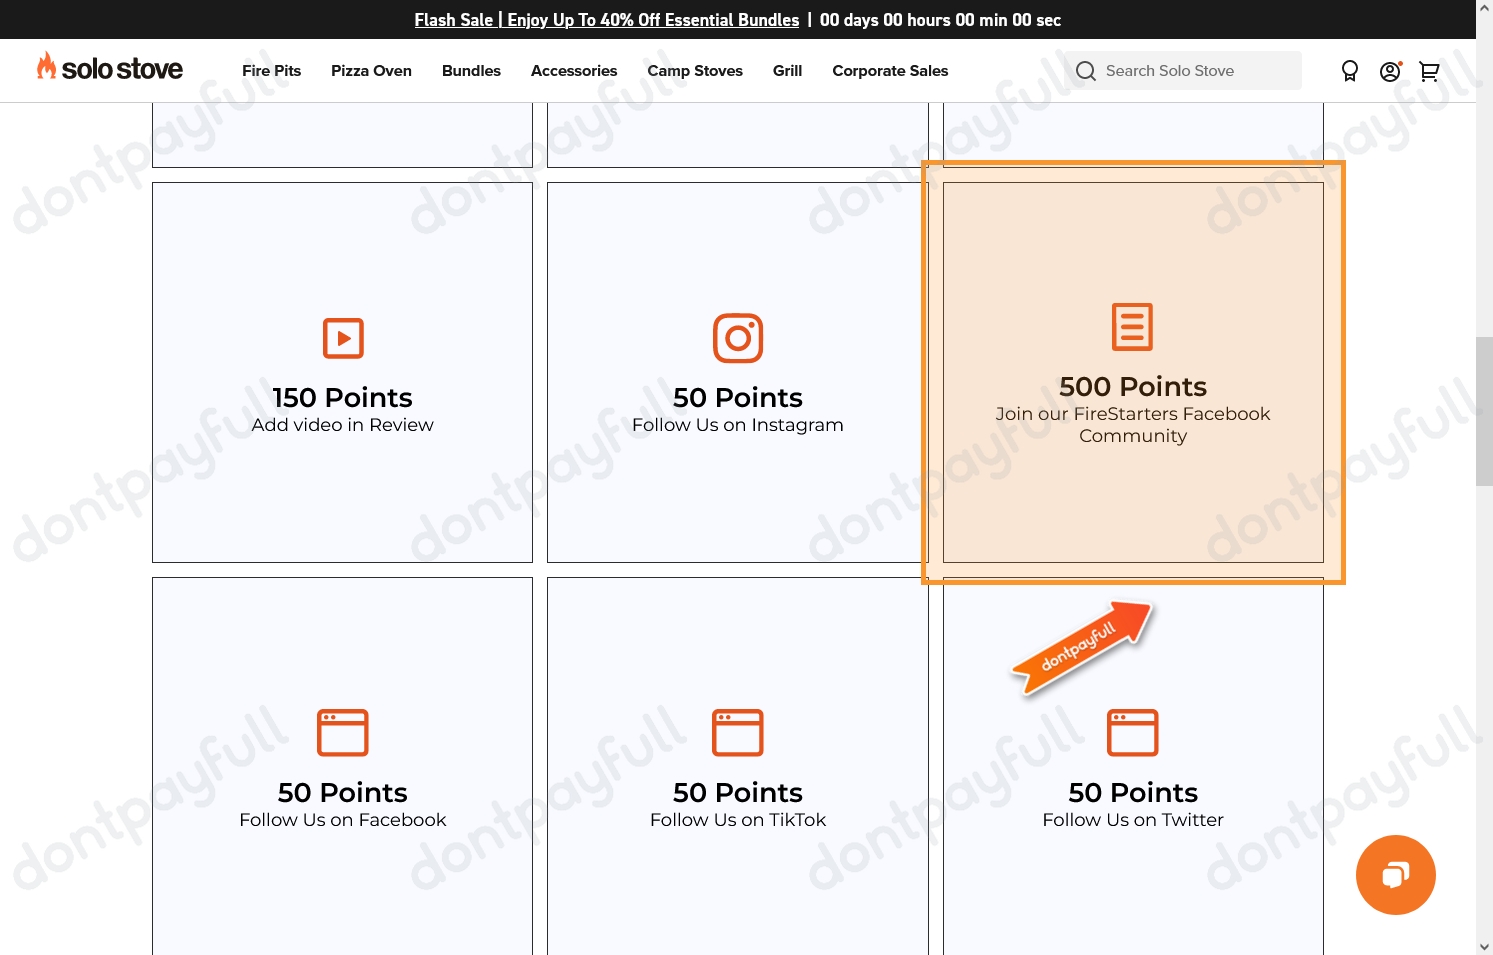
Task: Open the Fire Pits menu
Action: [271, 71]
